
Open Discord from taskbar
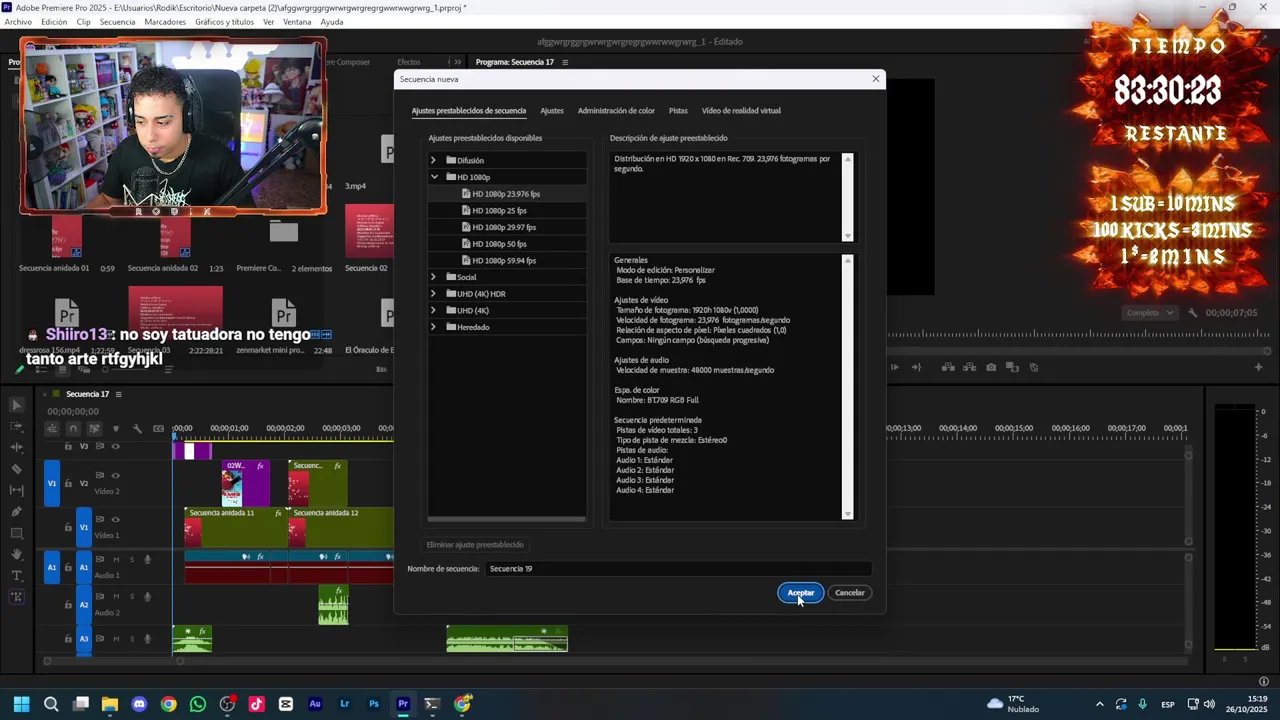click(139, 704)
